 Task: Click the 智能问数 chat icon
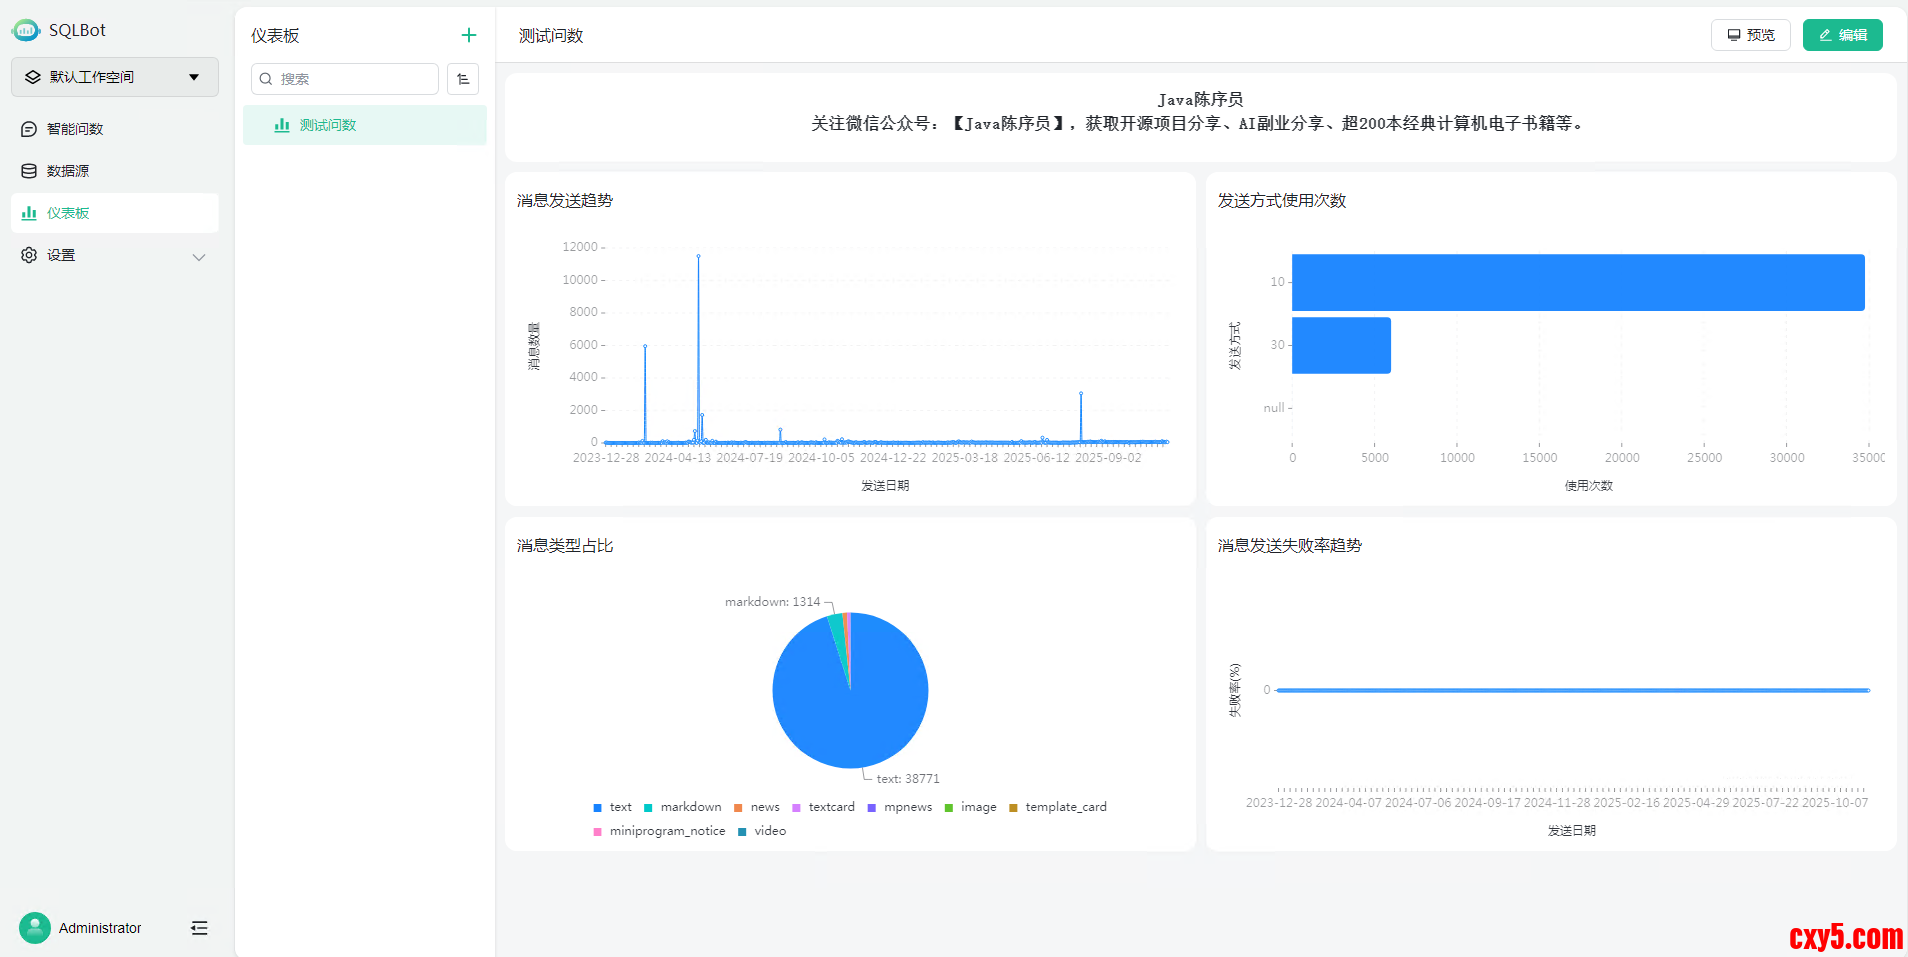[x=29, y=129]
